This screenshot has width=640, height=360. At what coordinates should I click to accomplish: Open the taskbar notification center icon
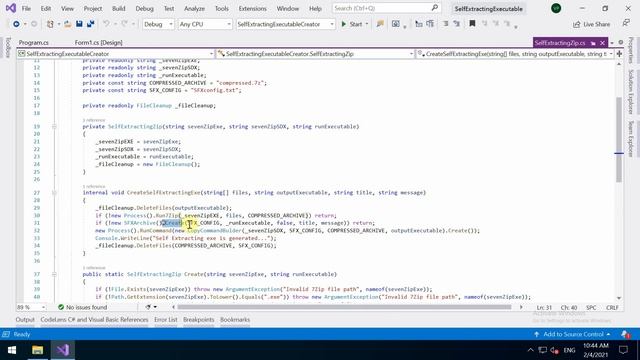click(623, 350)
